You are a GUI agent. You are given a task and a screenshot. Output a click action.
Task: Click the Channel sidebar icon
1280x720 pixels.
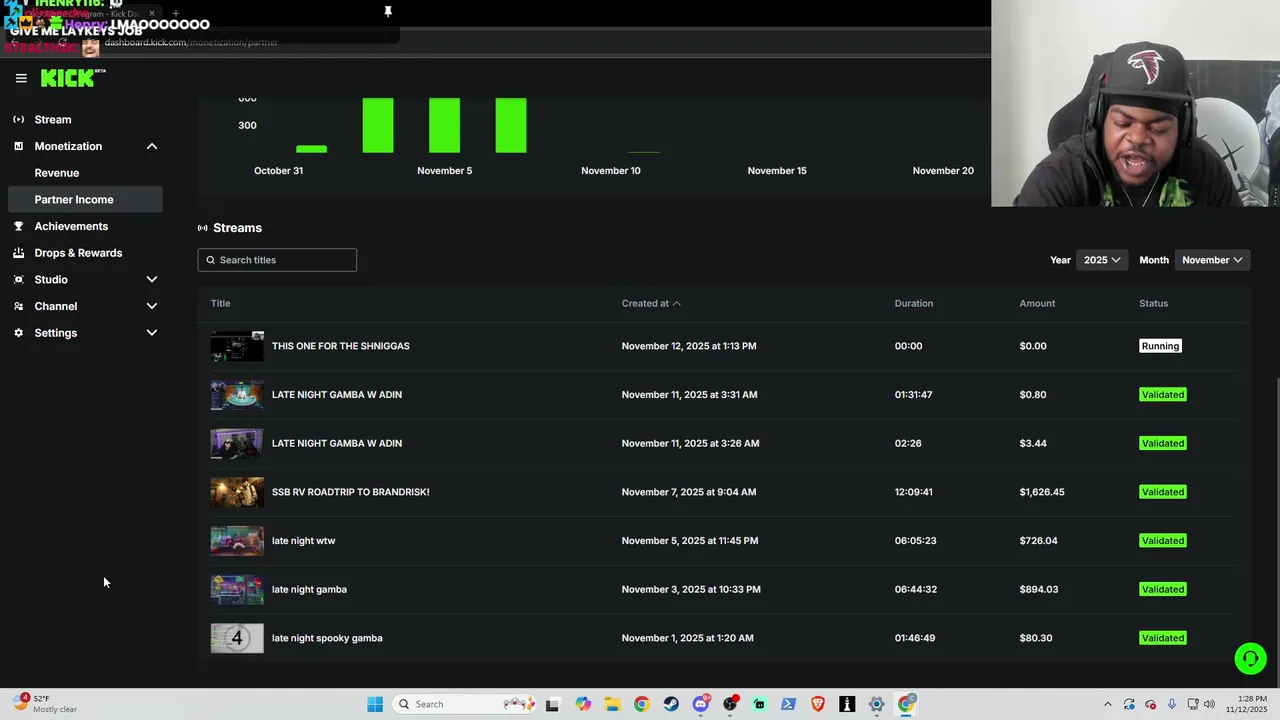tap(18, 306)
